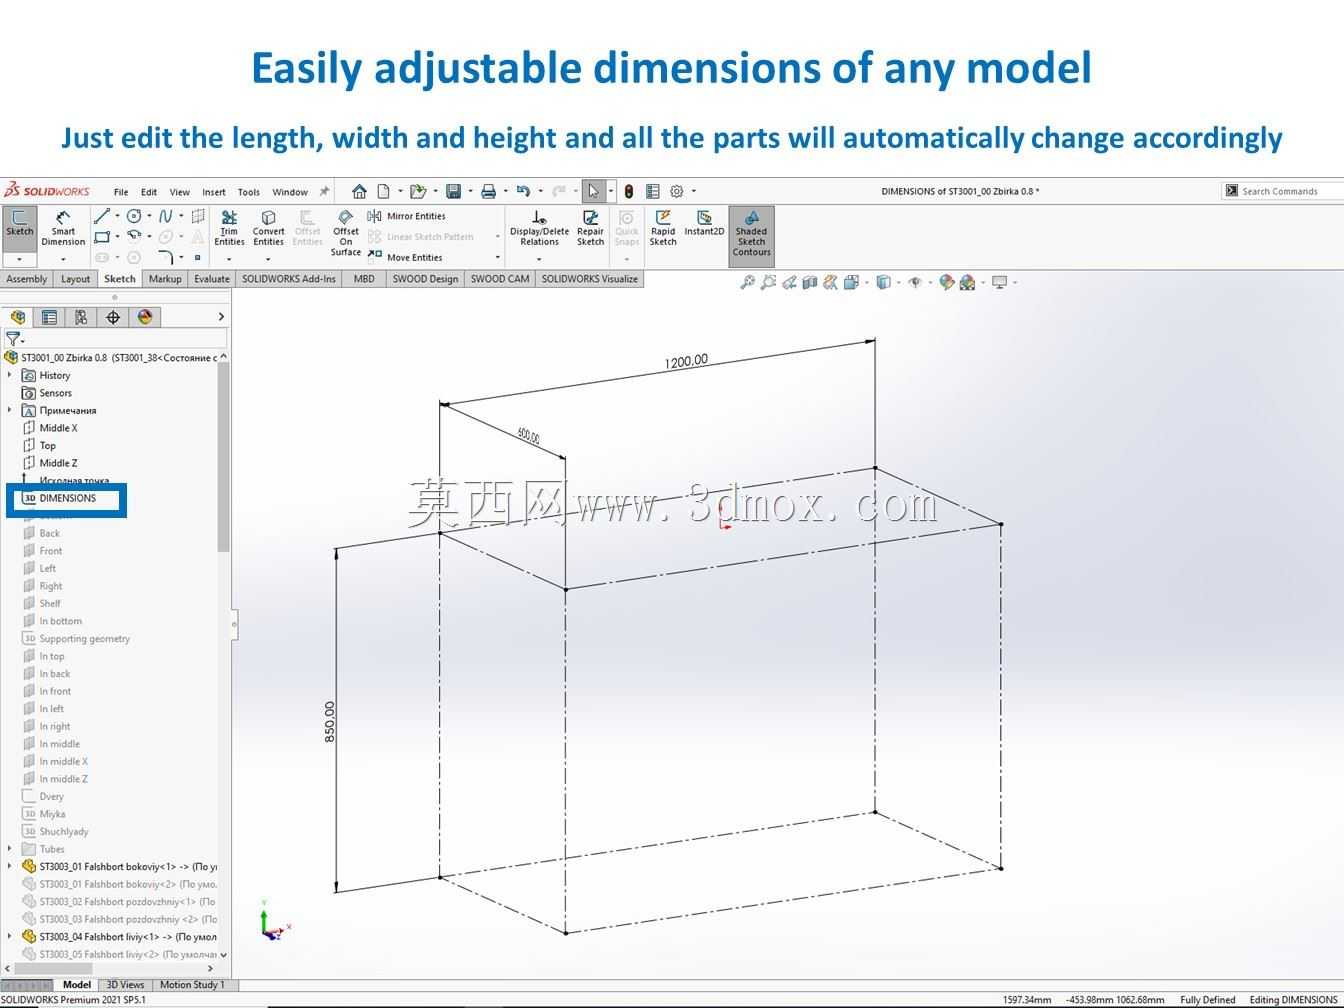Image resolution: width=1344 pixels, height=1008 pixels.
Task: Click the Instant2D icon
Action: click(x=704, y=223)
